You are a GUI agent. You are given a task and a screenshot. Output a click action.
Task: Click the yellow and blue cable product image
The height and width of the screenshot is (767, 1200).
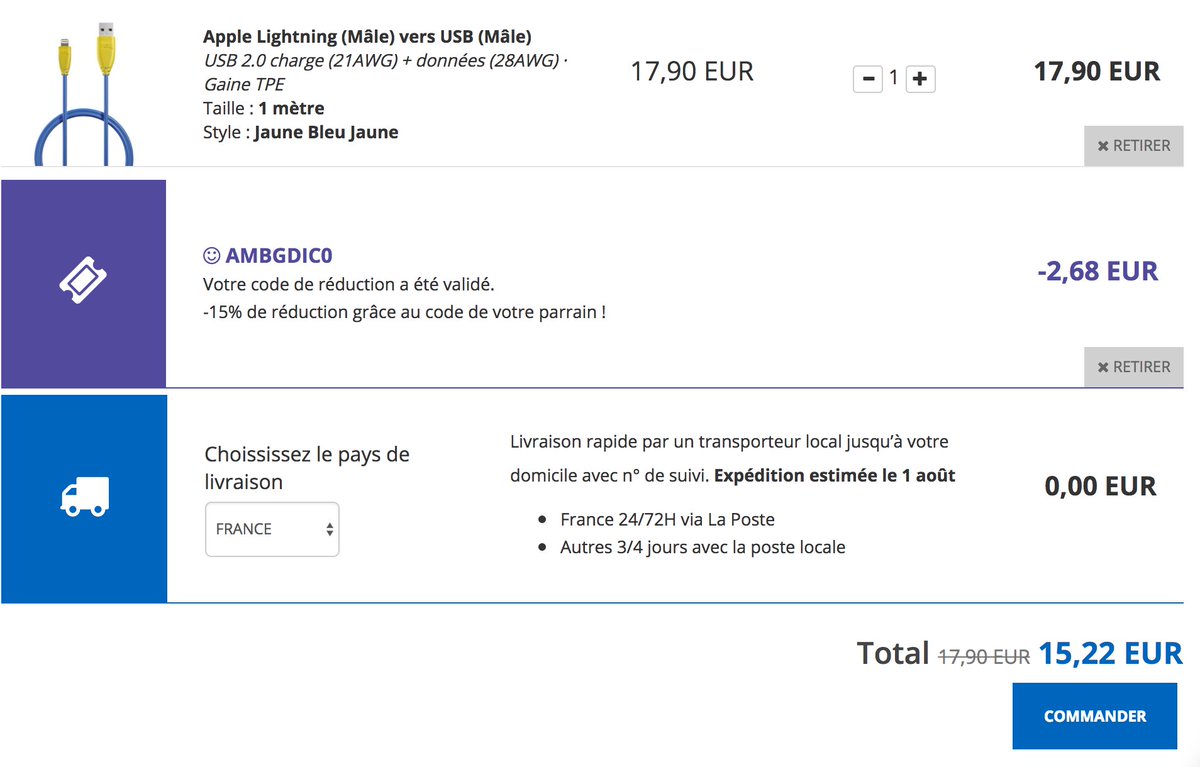pyautogui.click(x=84, y=92)
